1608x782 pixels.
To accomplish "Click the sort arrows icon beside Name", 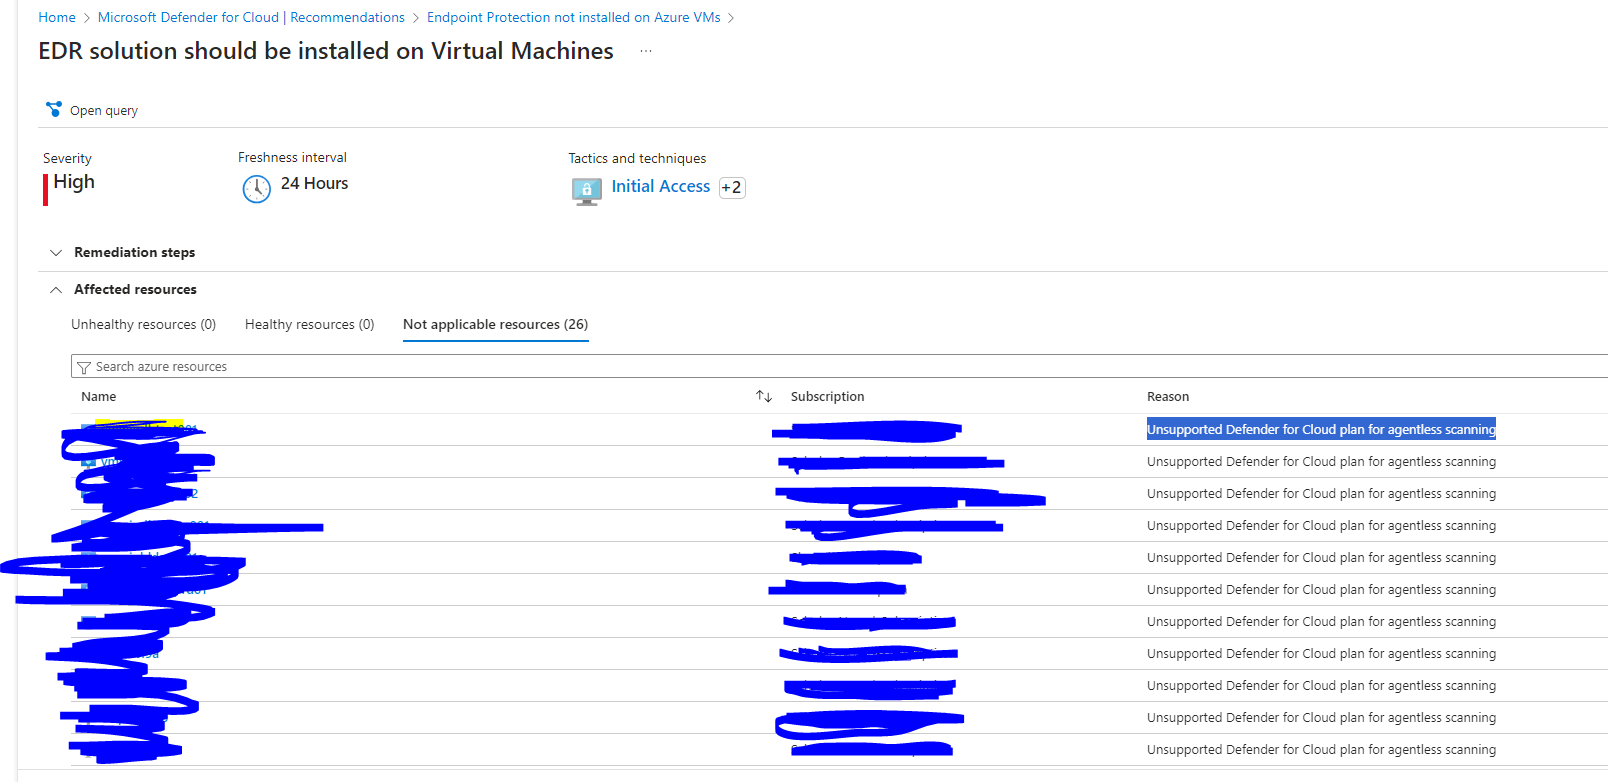I will coord(764,397).
